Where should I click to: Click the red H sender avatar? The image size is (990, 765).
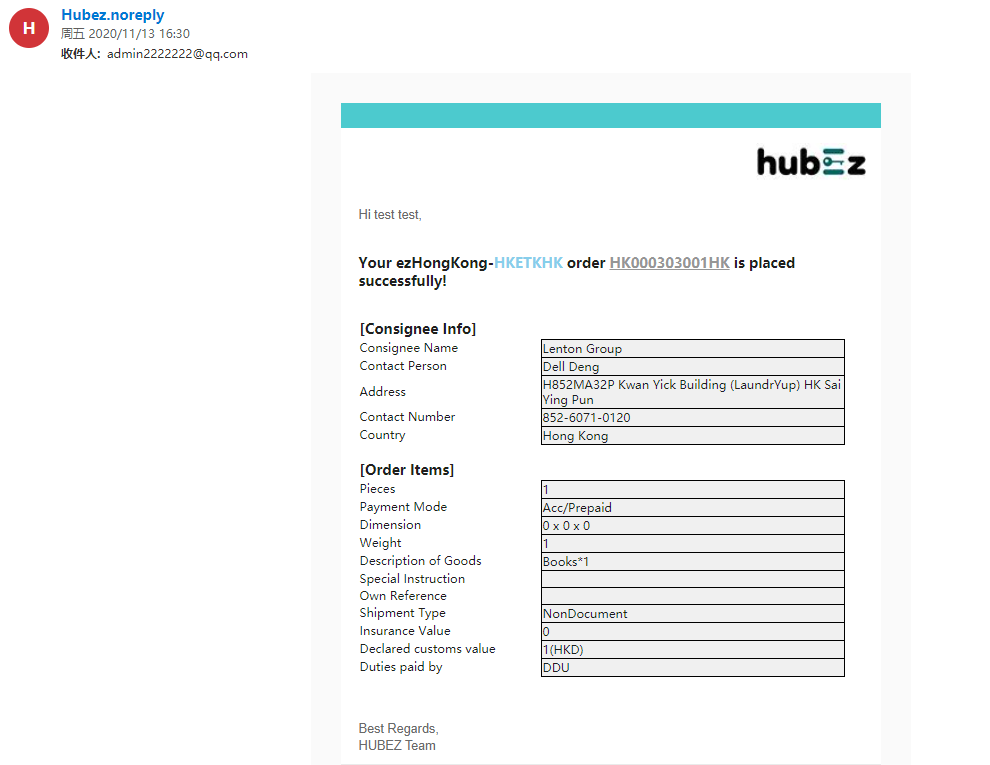[28, 28]
